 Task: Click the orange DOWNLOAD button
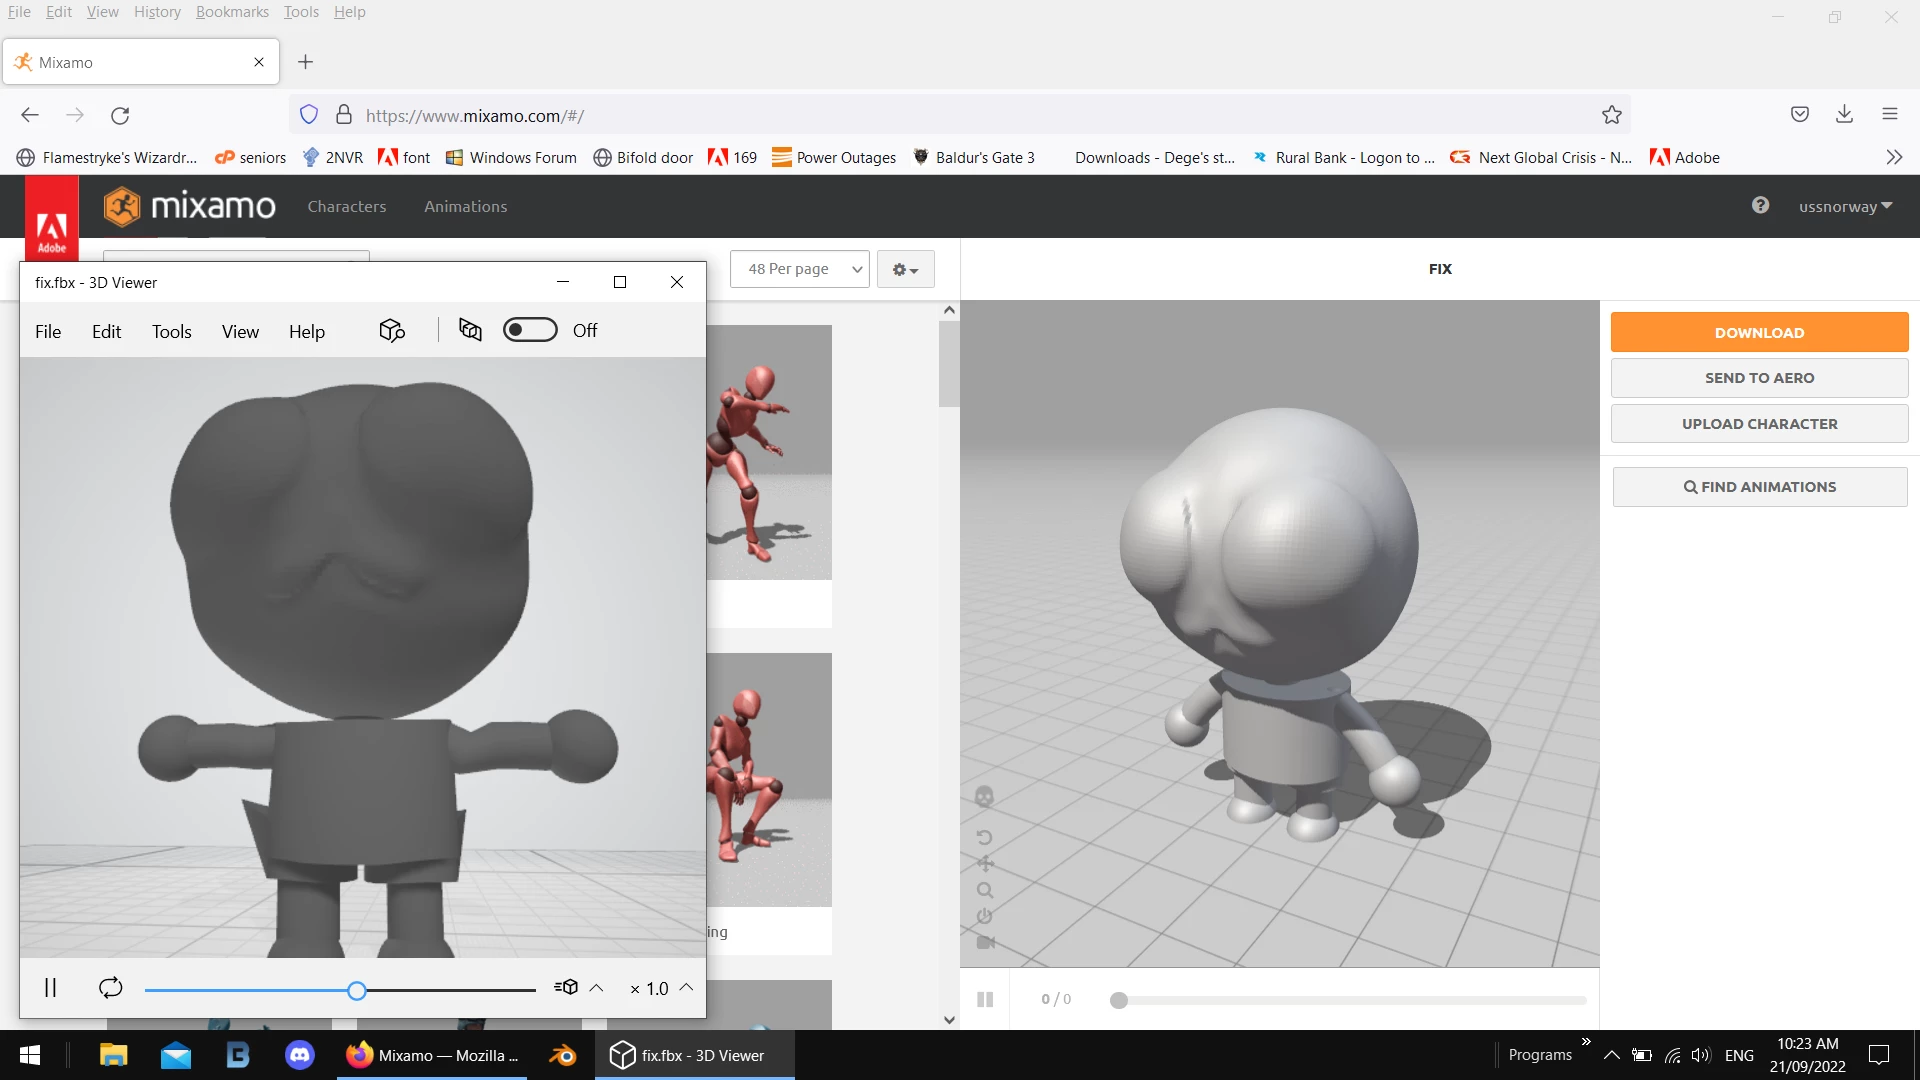pos(1758,332)
